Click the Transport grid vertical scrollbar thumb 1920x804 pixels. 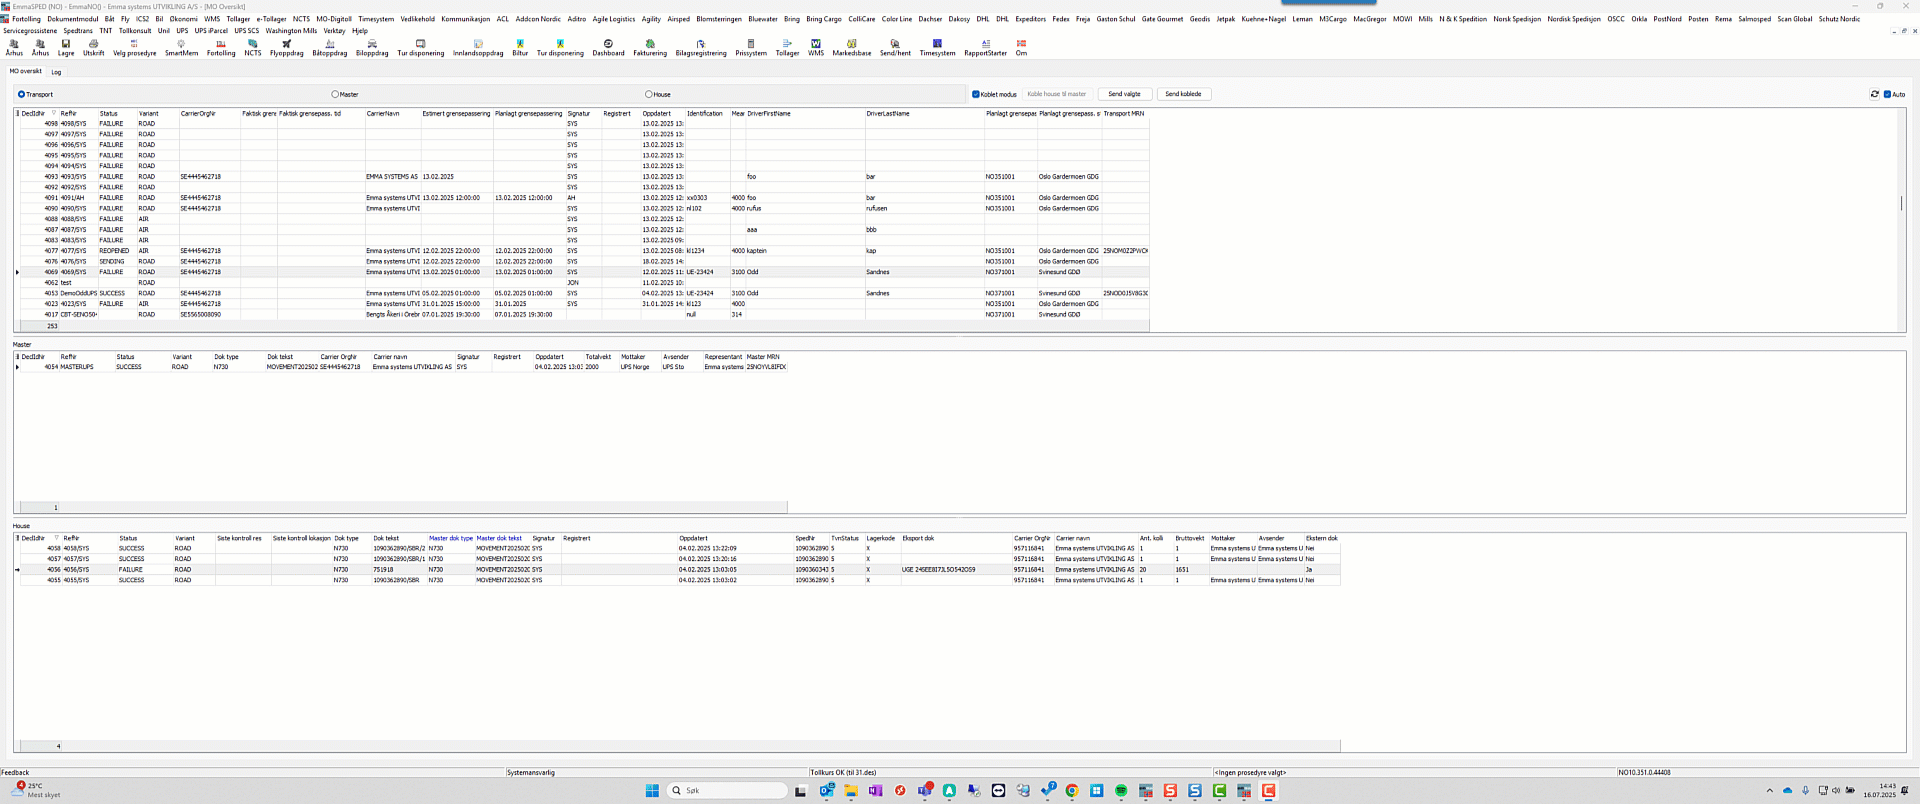click(1901, 203)
